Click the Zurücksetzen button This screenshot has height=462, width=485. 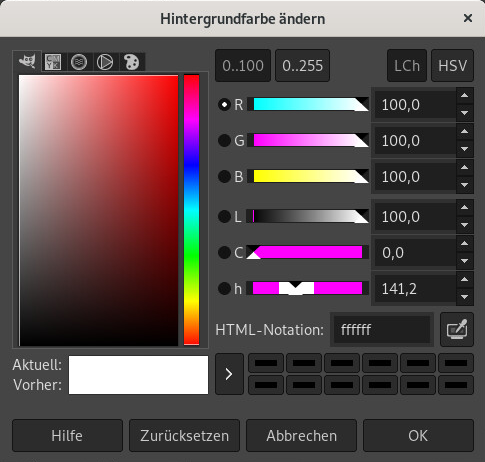(184, 436)
